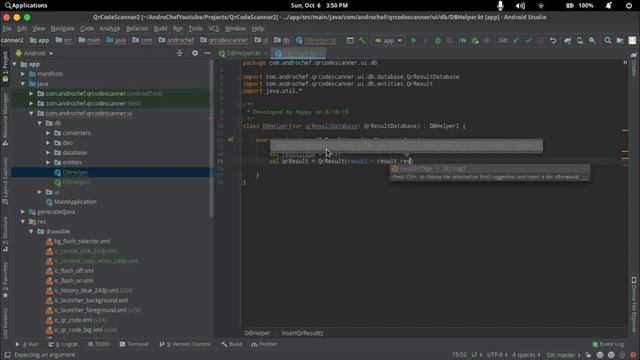Click the Profile app icon in toolbar
The image size is (640, 360).
(462, 40)
